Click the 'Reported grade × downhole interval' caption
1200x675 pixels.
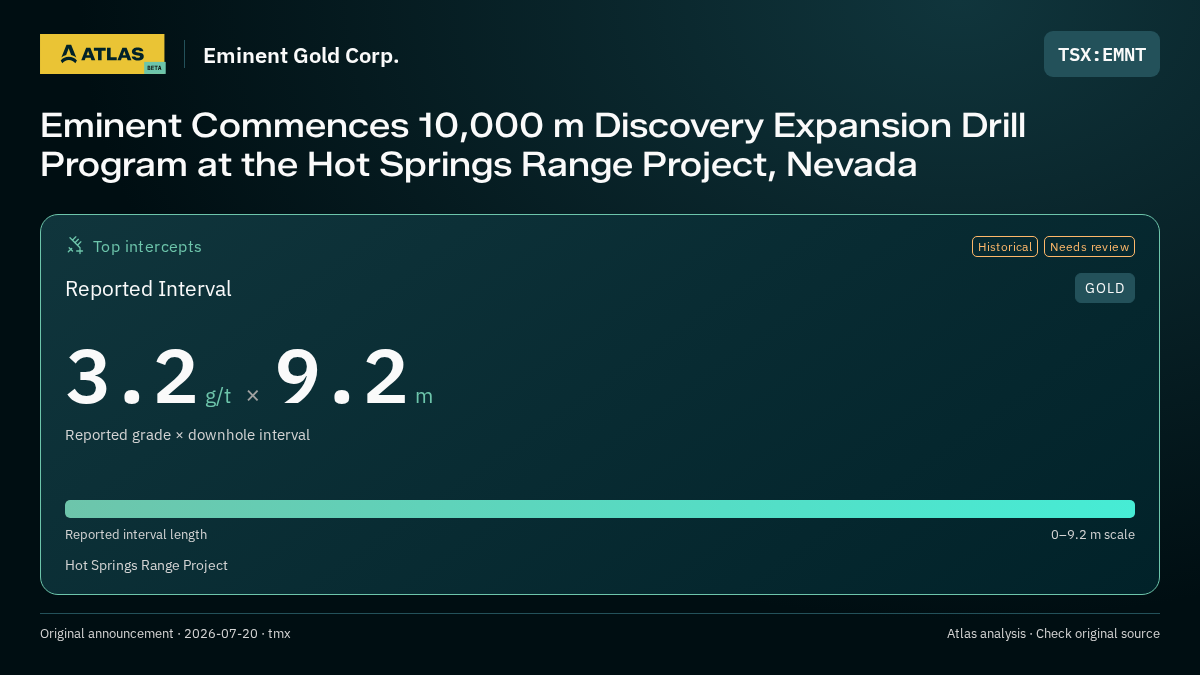click(187, 435)
